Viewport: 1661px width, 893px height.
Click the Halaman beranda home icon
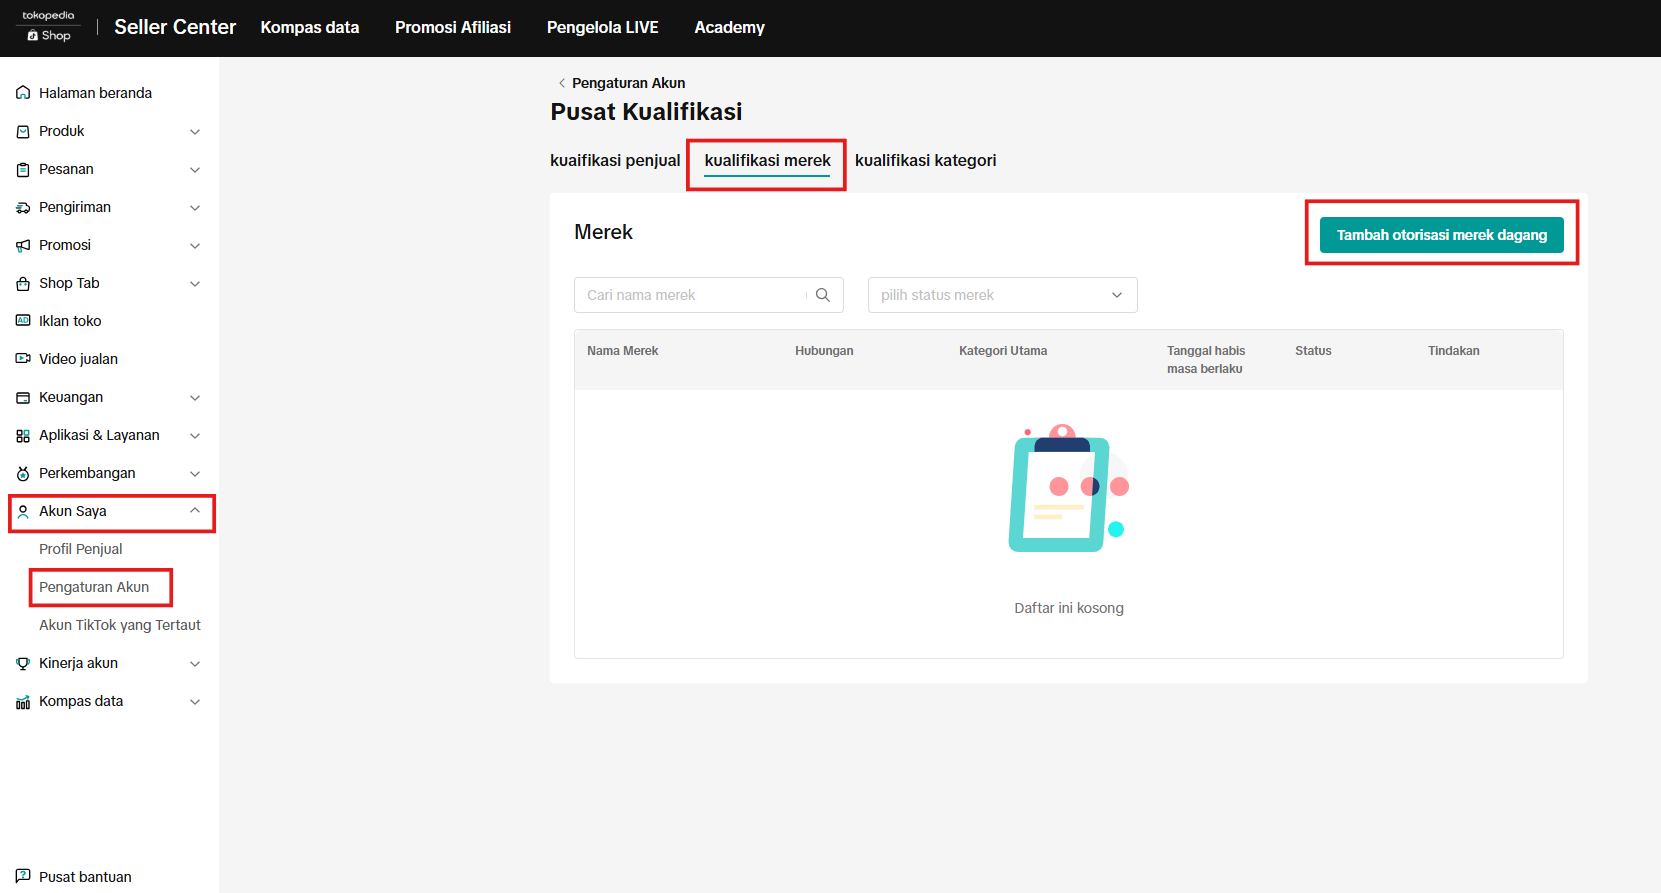[x=23, y=93]
